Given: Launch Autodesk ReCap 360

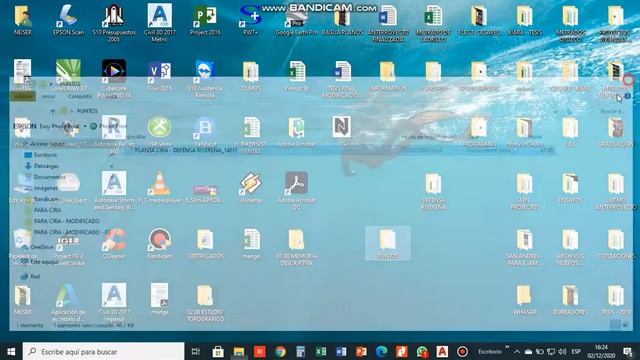Looking at the screenshot, I should [114, 135].
